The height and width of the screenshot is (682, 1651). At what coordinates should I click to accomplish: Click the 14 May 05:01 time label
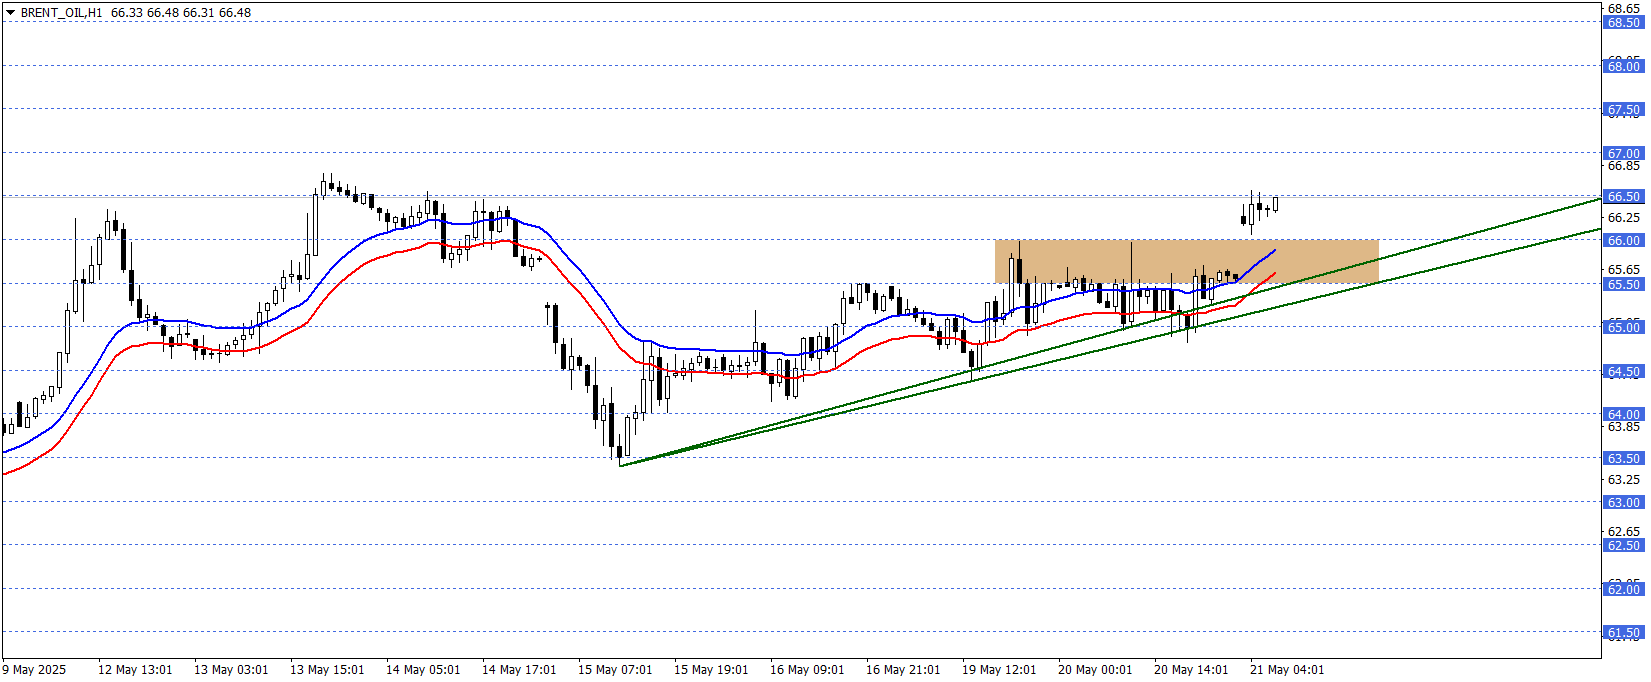(x=423, y=670)
